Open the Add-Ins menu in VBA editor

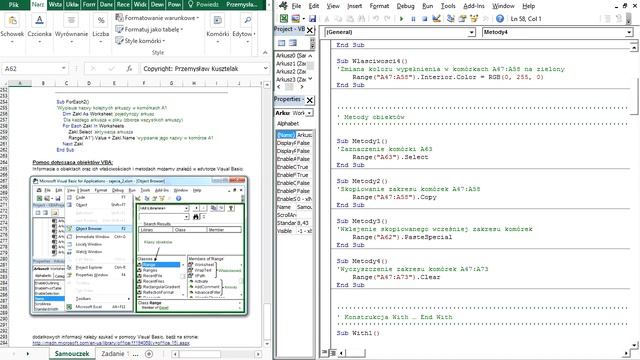pyautogui.click(x=473, y=6)
